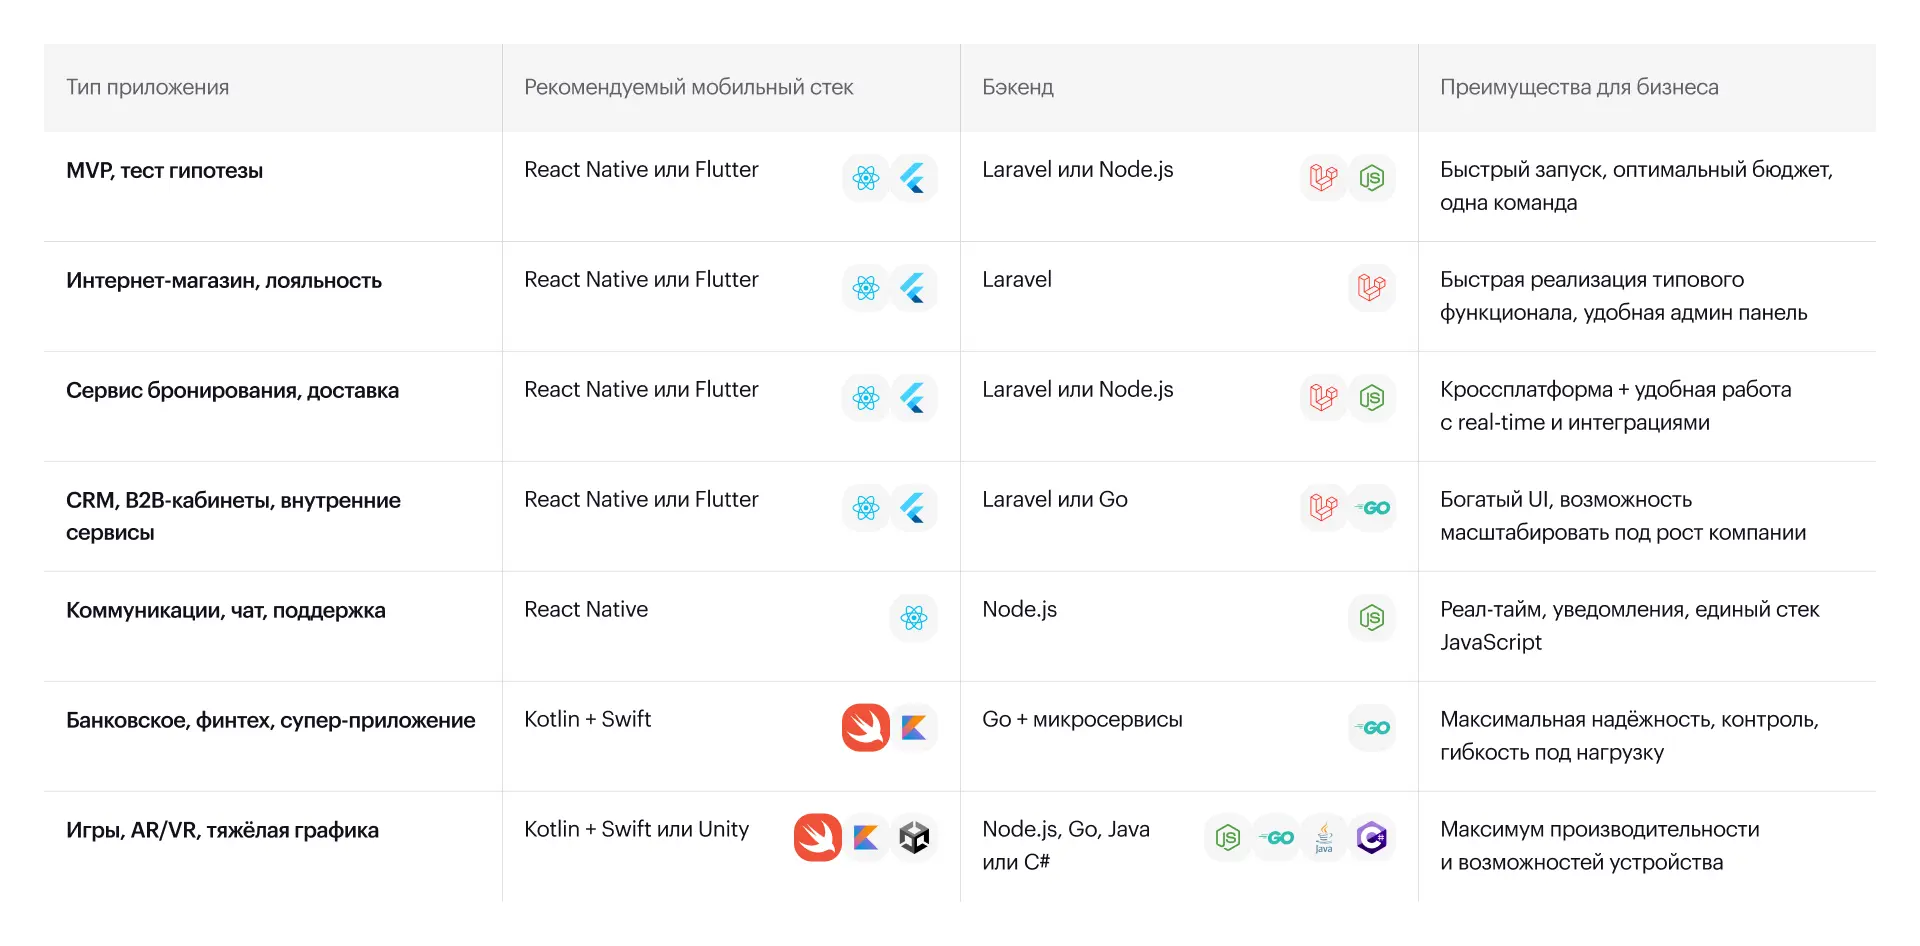Click Преимущества для бизнеса header
The image size is (1920, 946).
tap(1579, 88)
